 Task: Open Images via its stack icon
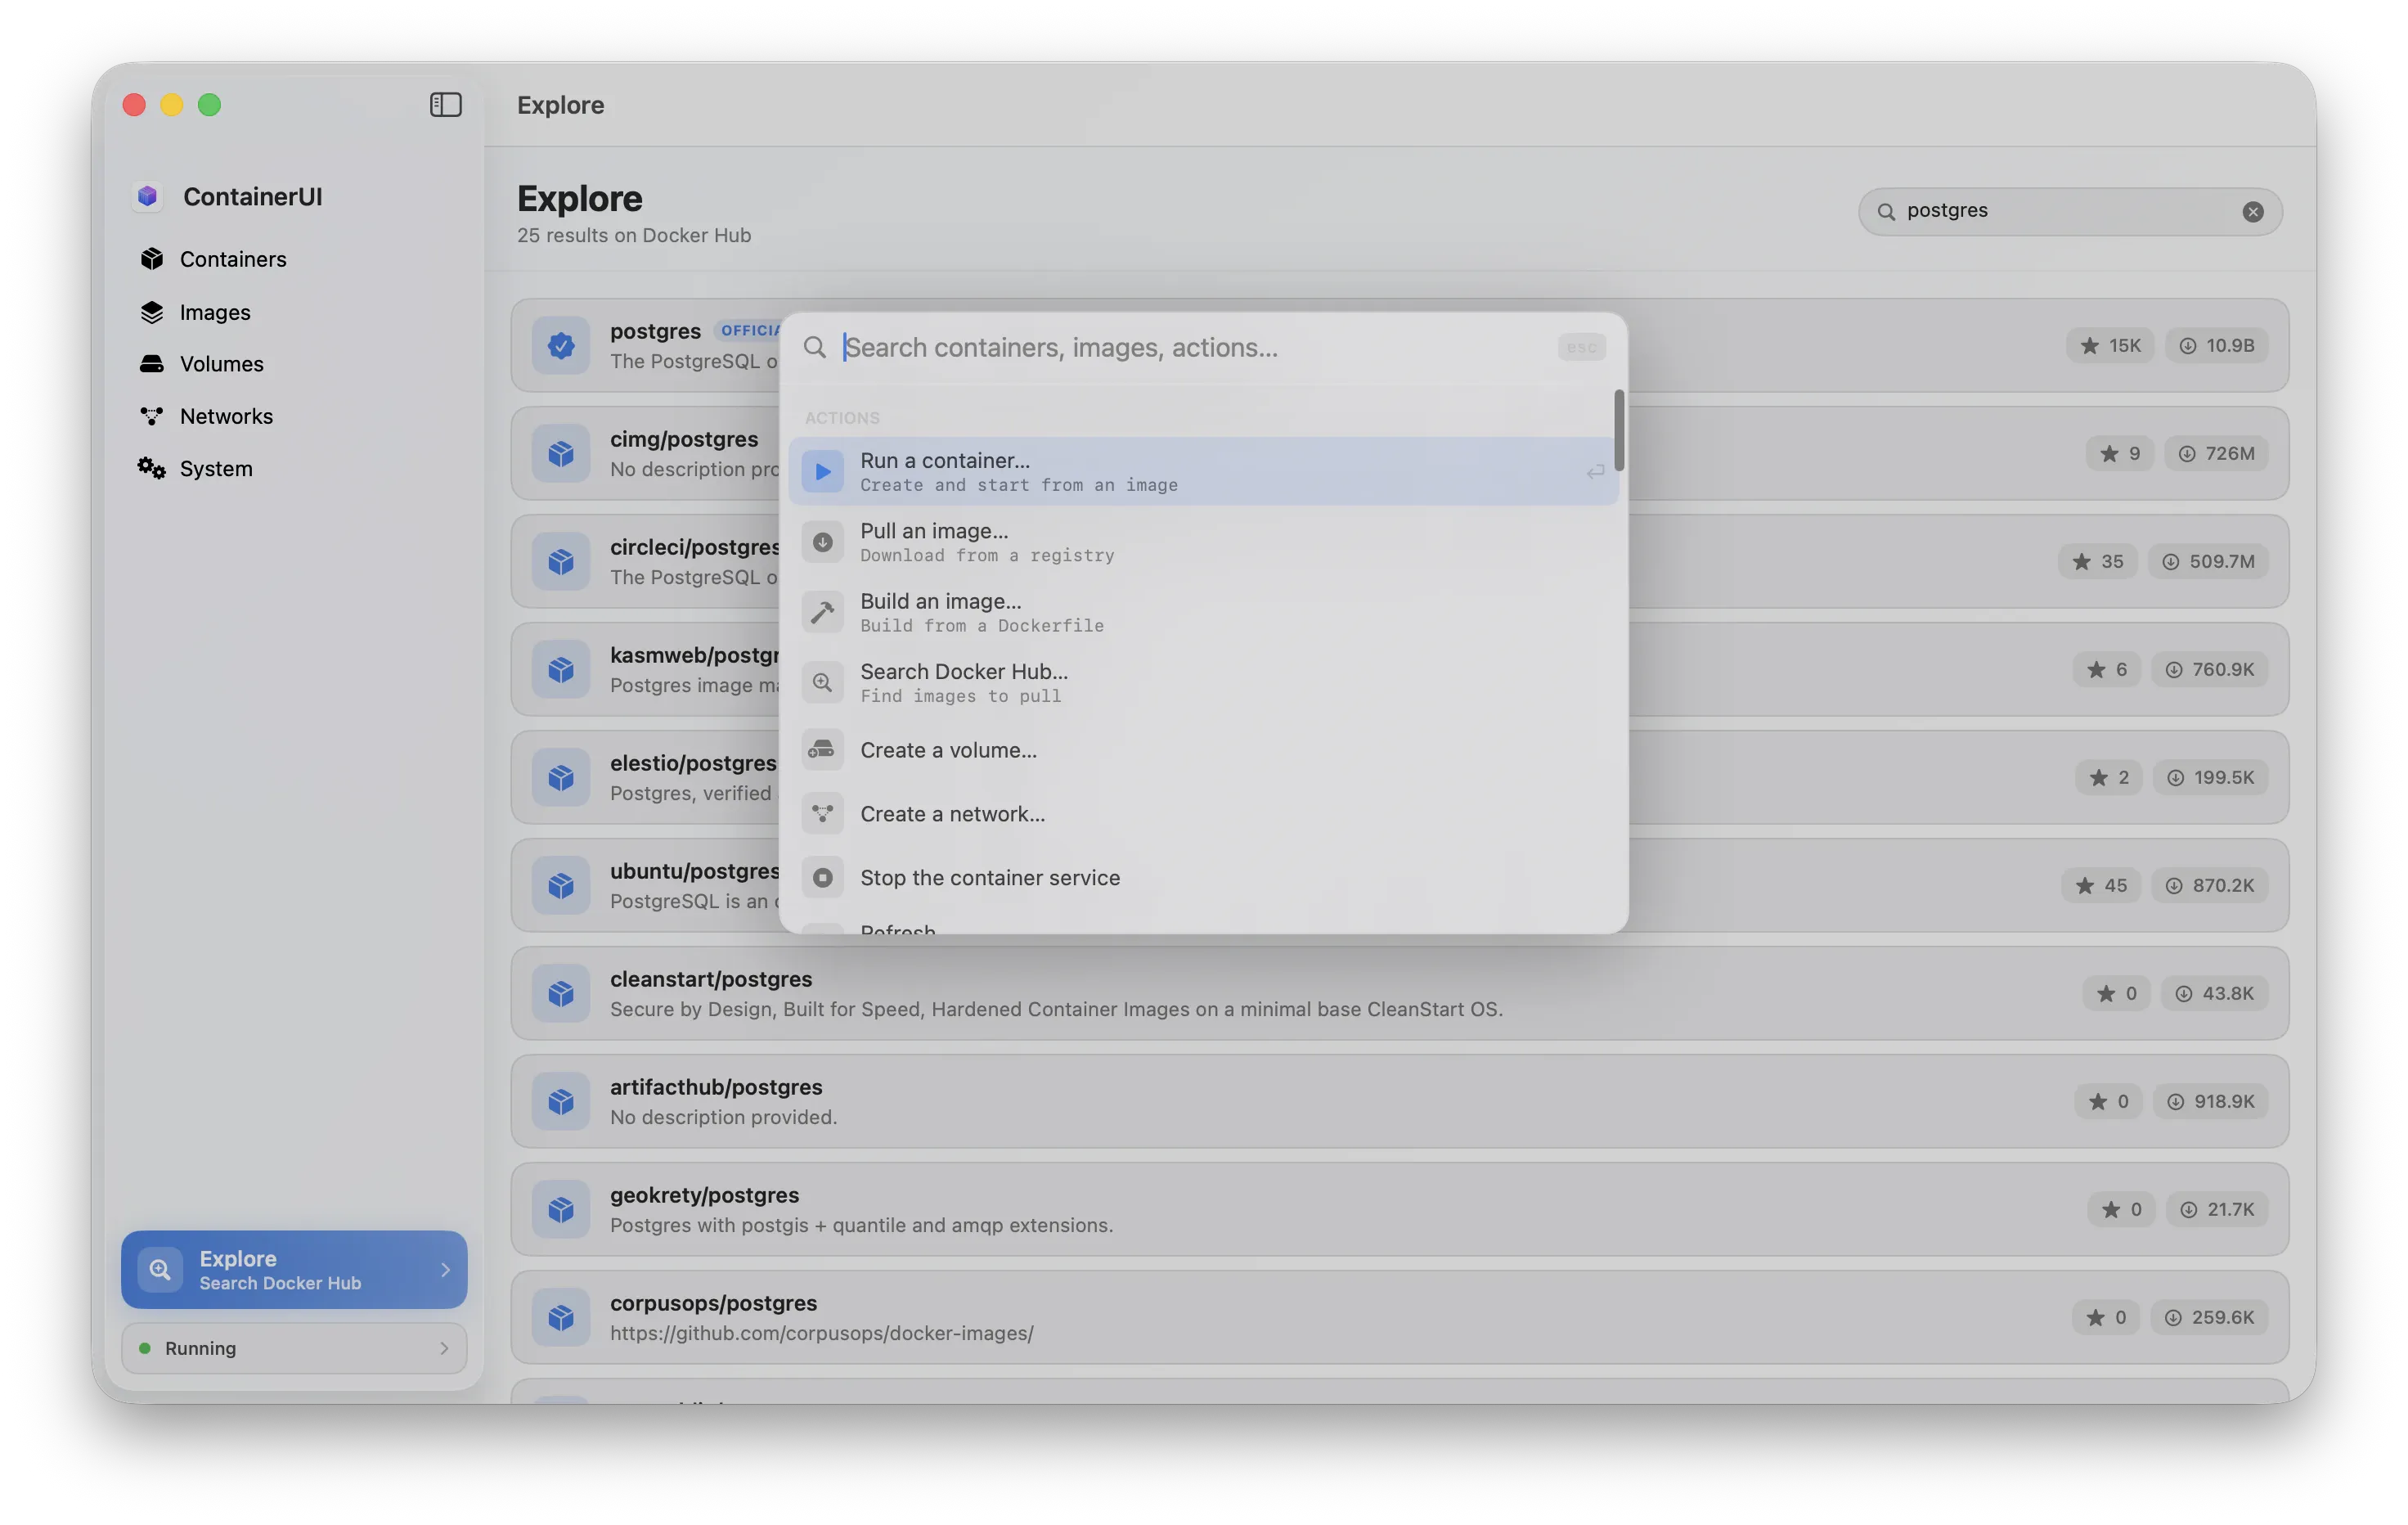click(x=152, y=312)
